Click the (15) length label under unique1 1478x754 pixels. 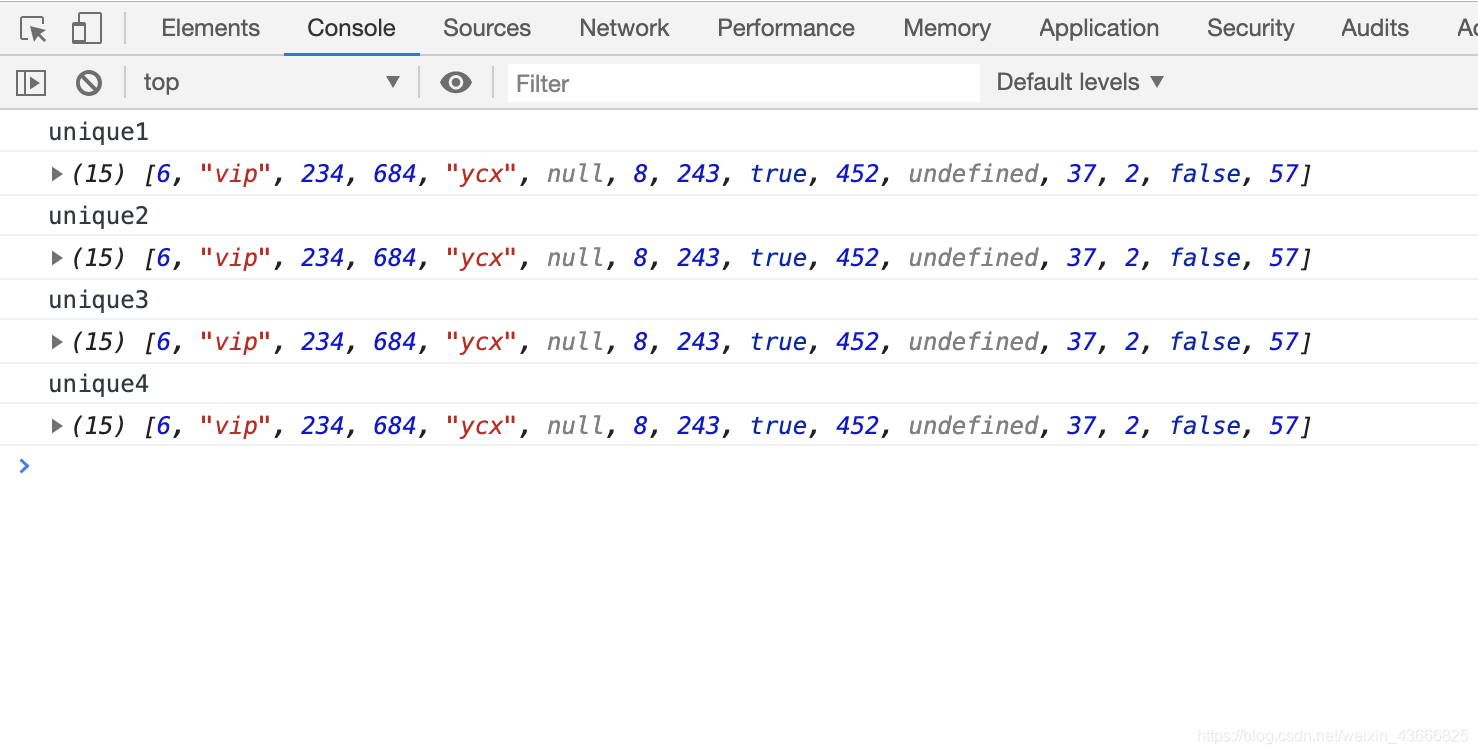click(x=98, y=174)
